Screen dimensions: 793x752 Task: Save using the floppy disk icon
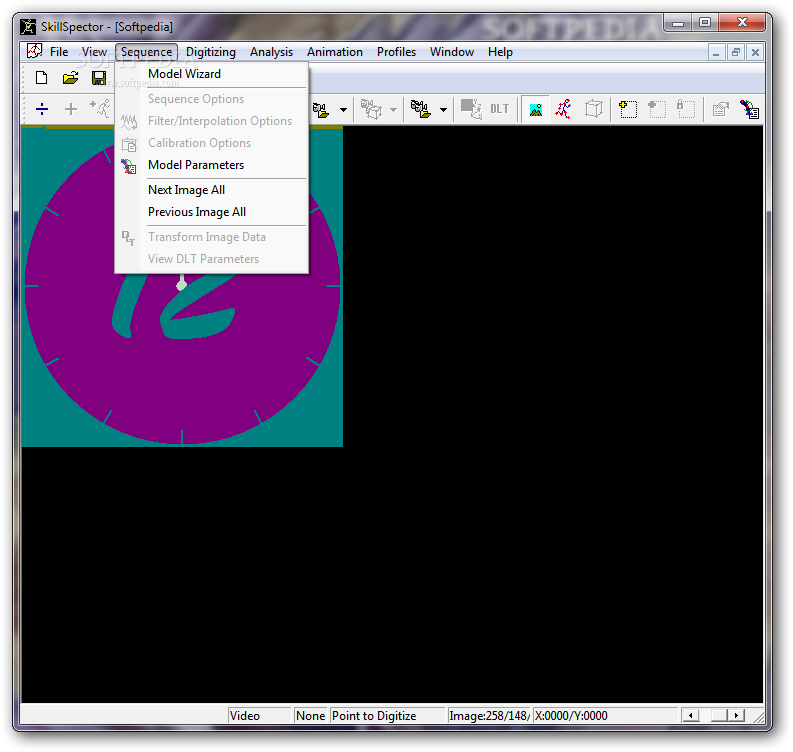coord(99,77)
